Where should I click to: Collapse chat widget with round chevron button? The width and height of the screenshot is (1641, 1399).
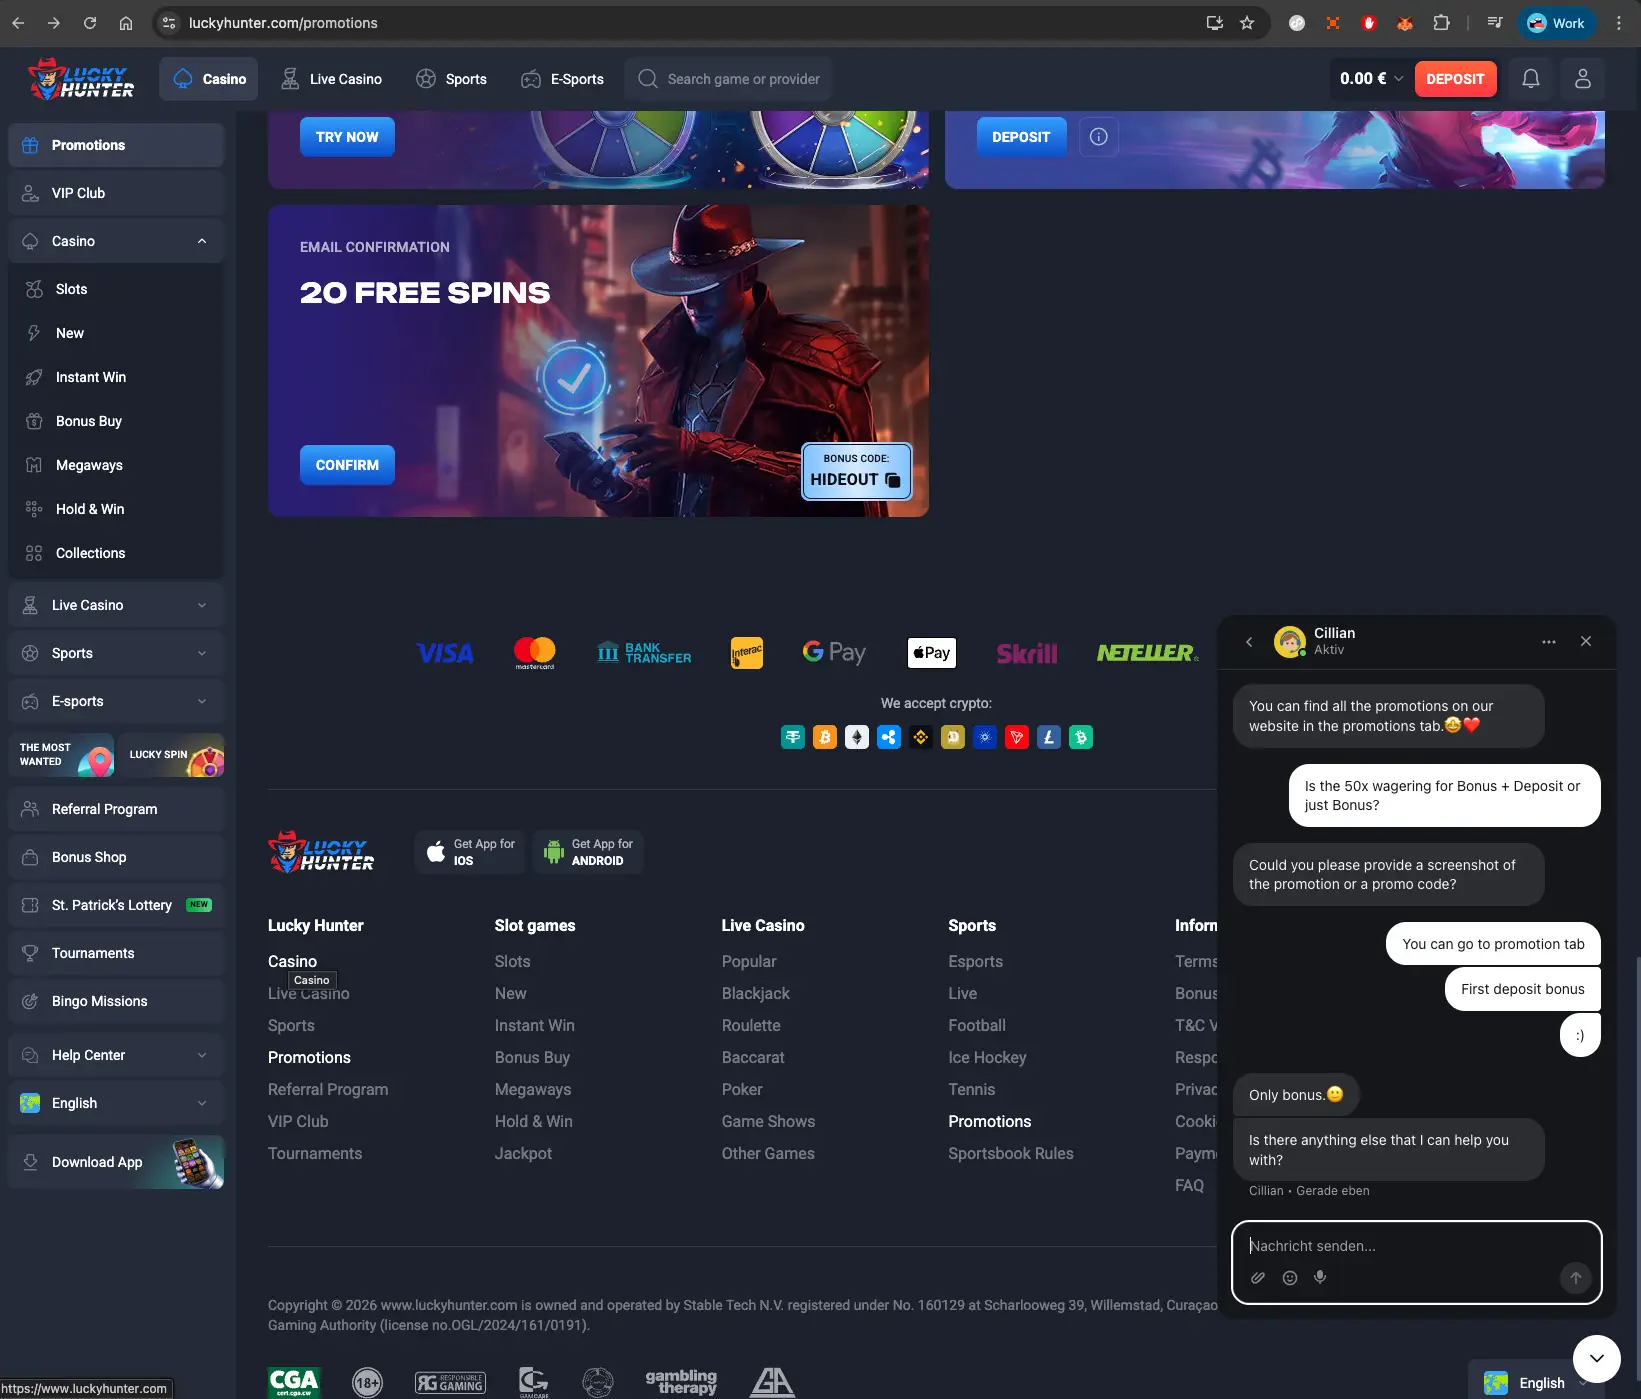[x=1596, y=1358]
